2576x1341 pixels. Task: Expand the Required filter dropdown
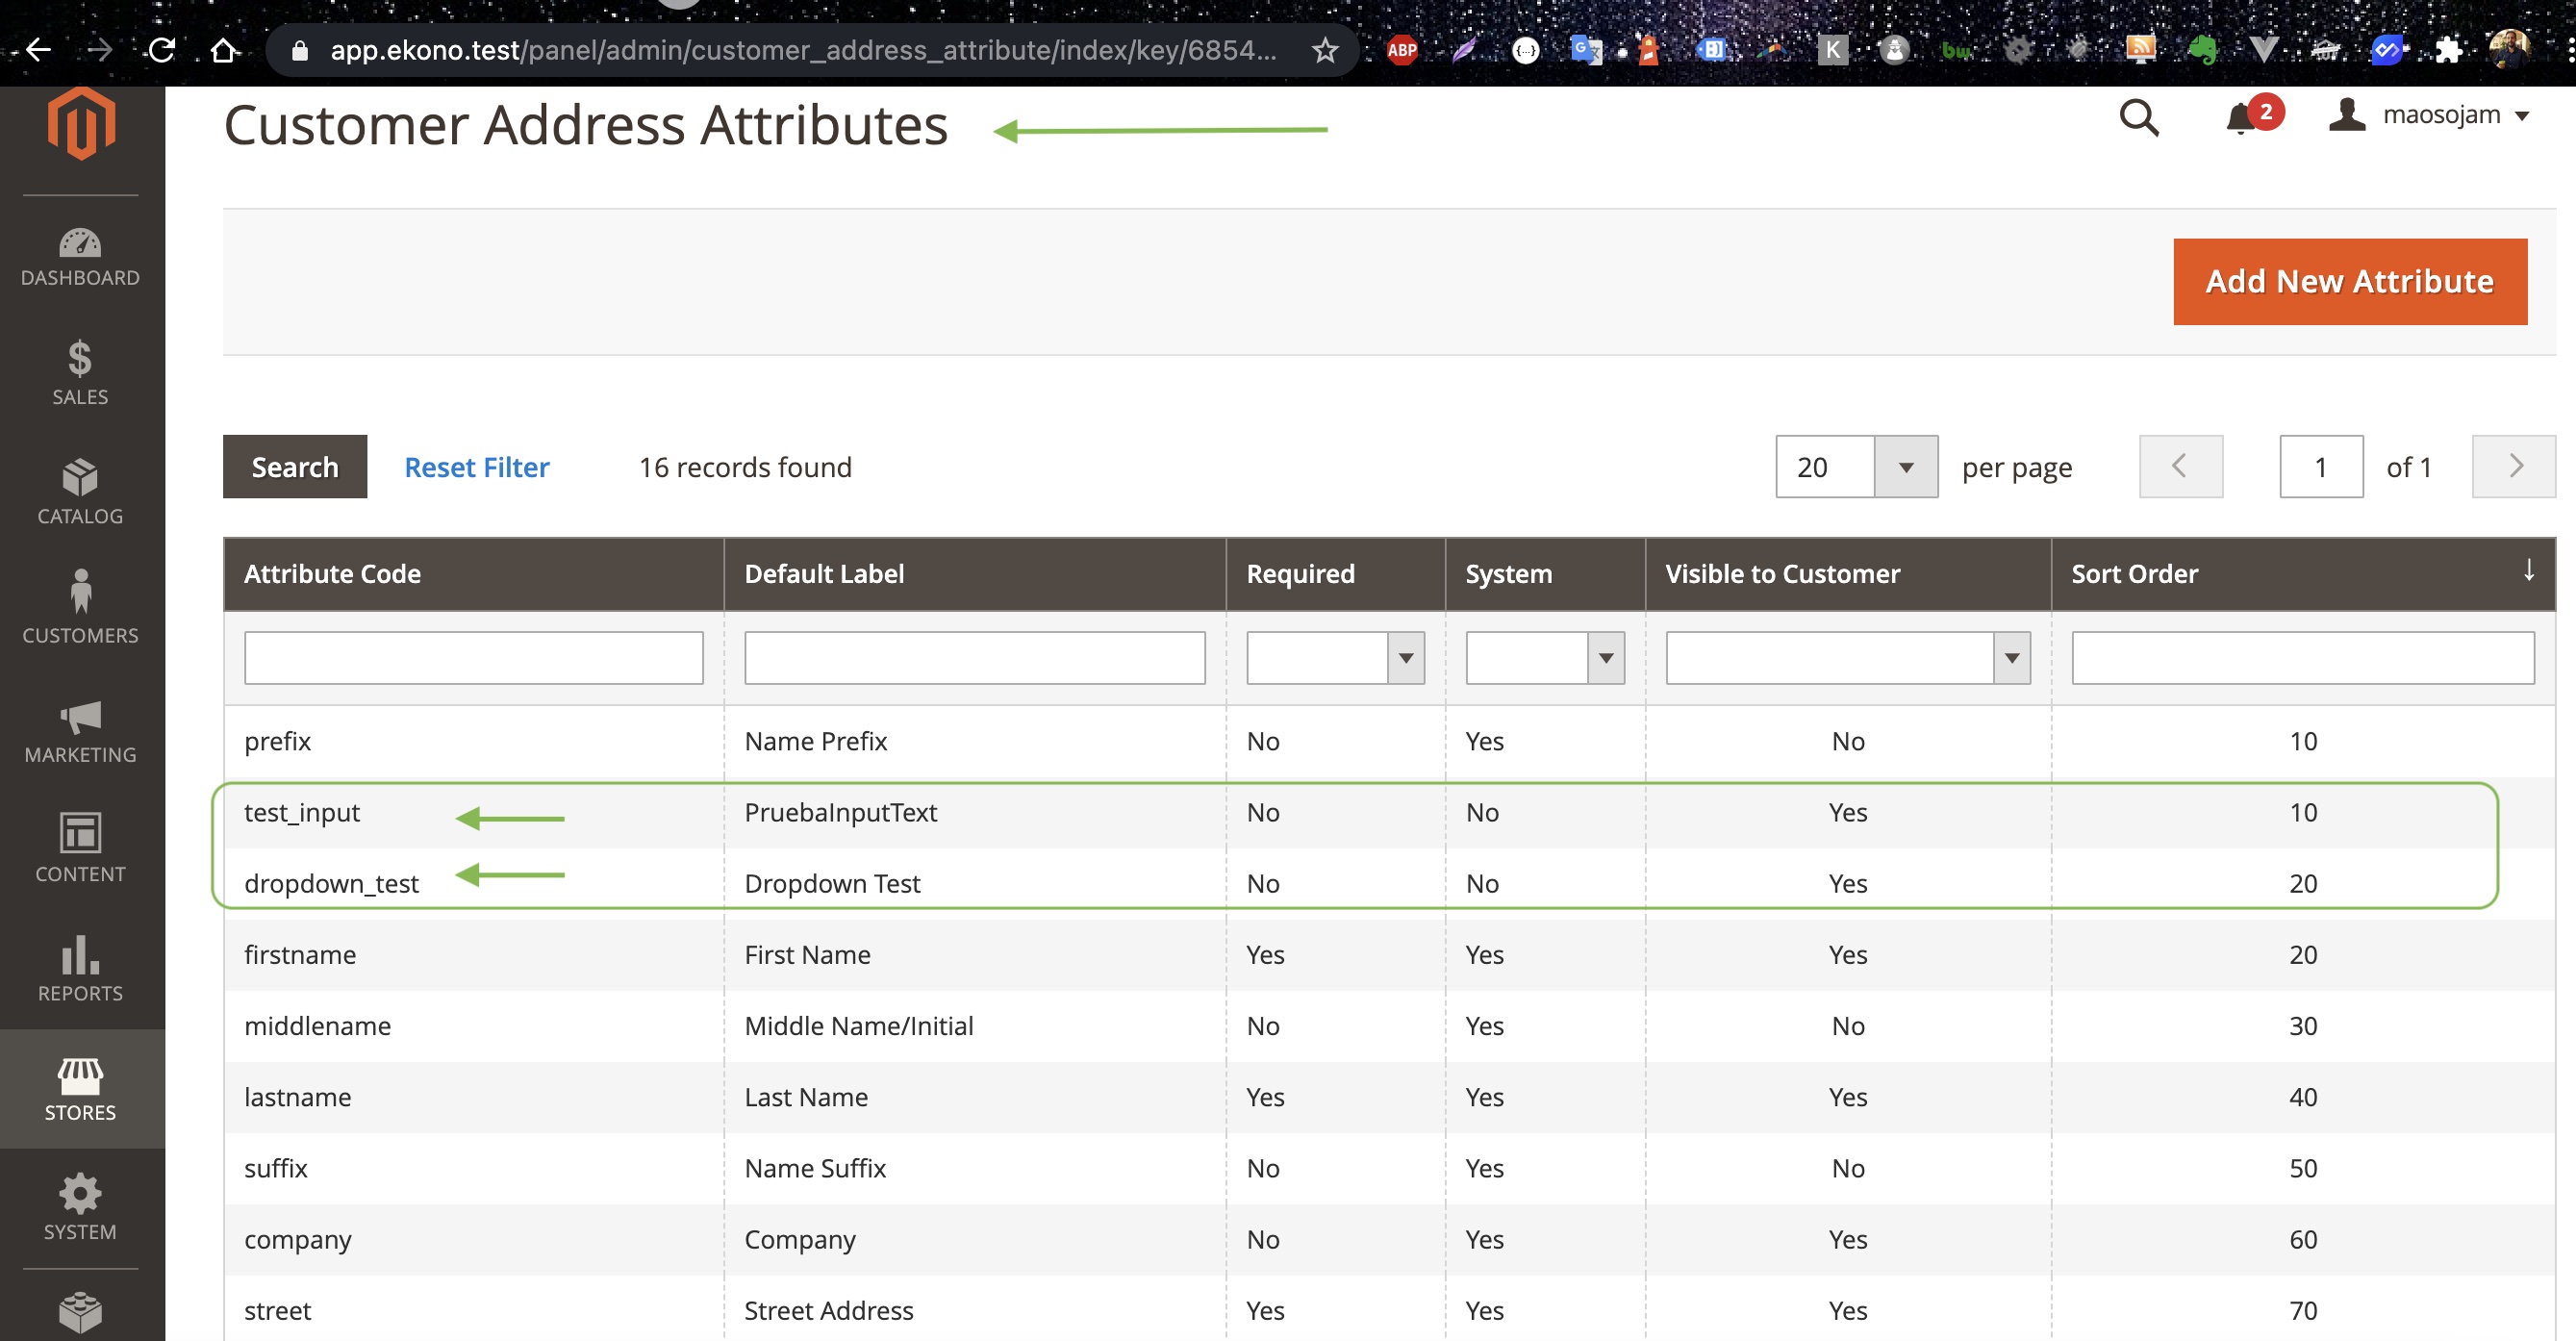[x=1405, y=658]
